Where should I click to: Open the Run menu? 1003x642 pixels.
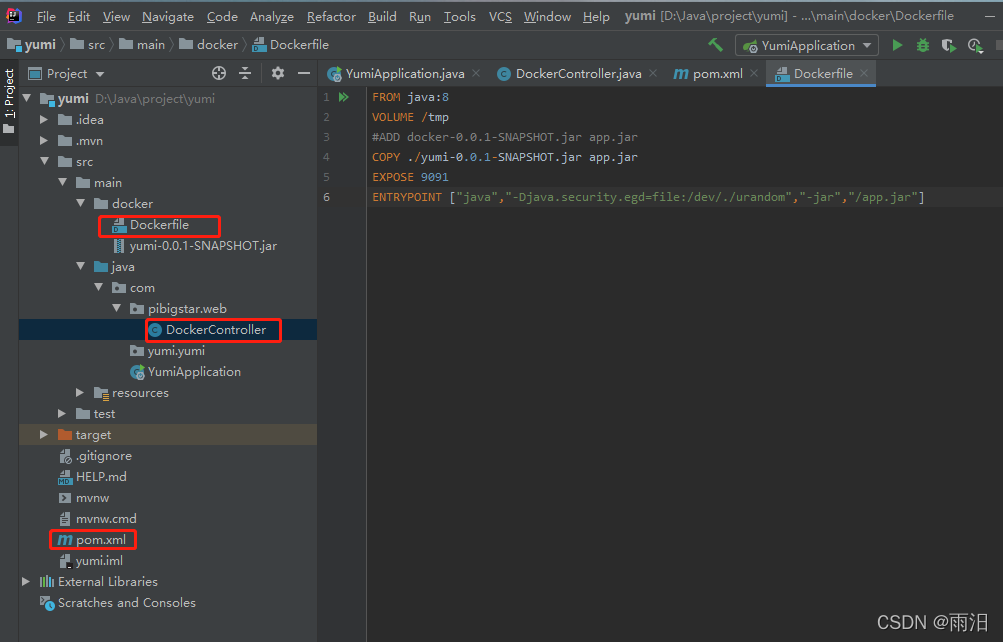pos(420,17)
